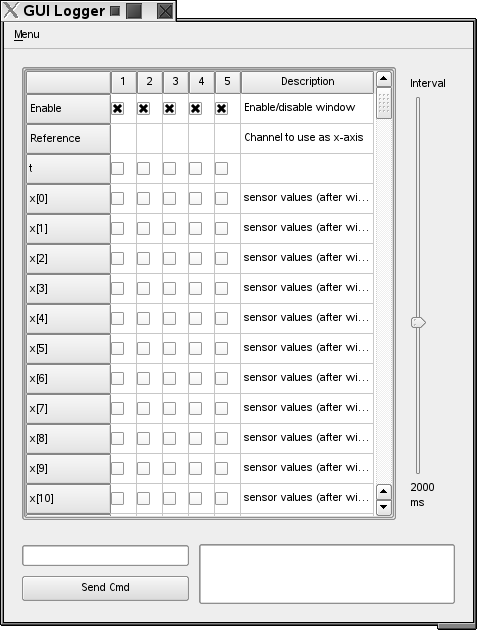Enable x[4] channel for window 4

(195, 319)
